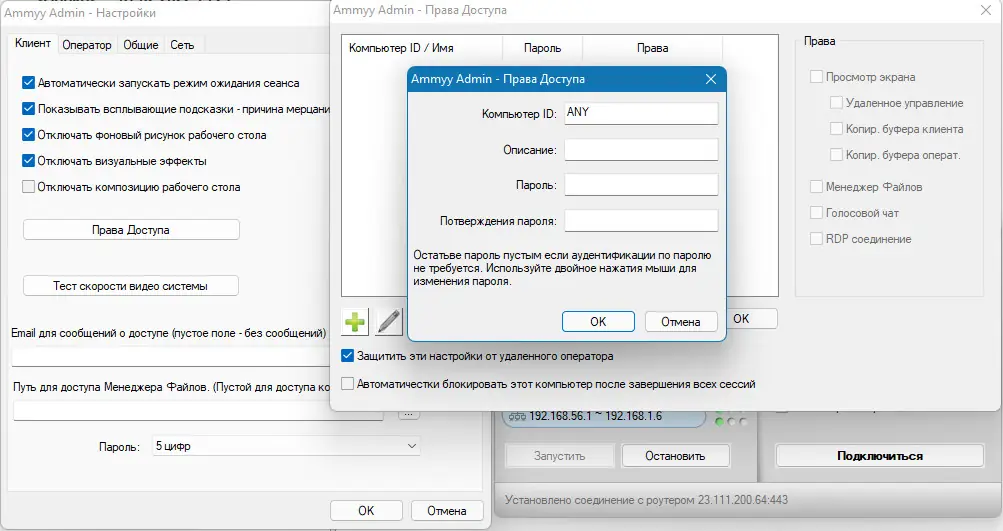Click the pencil edit entry icon
This screenshot has width=1003, height=531.
pos(389,321)
